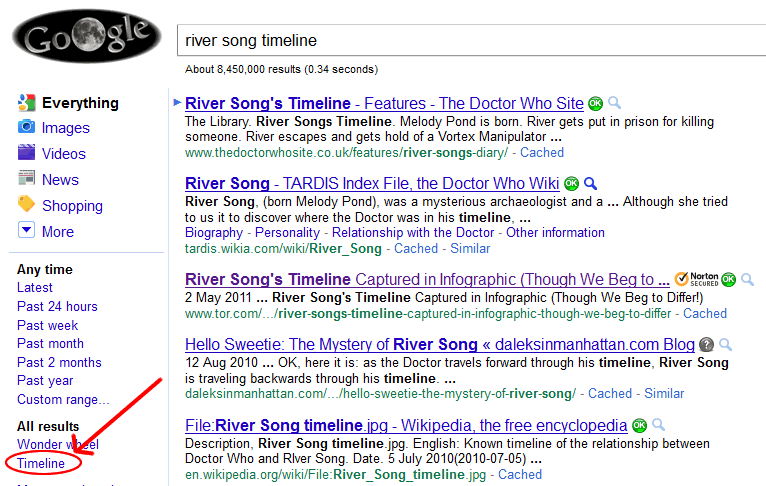
Task: Click green OK badge beside Doctor Who Site result
Action: click(x=596, y=104)
